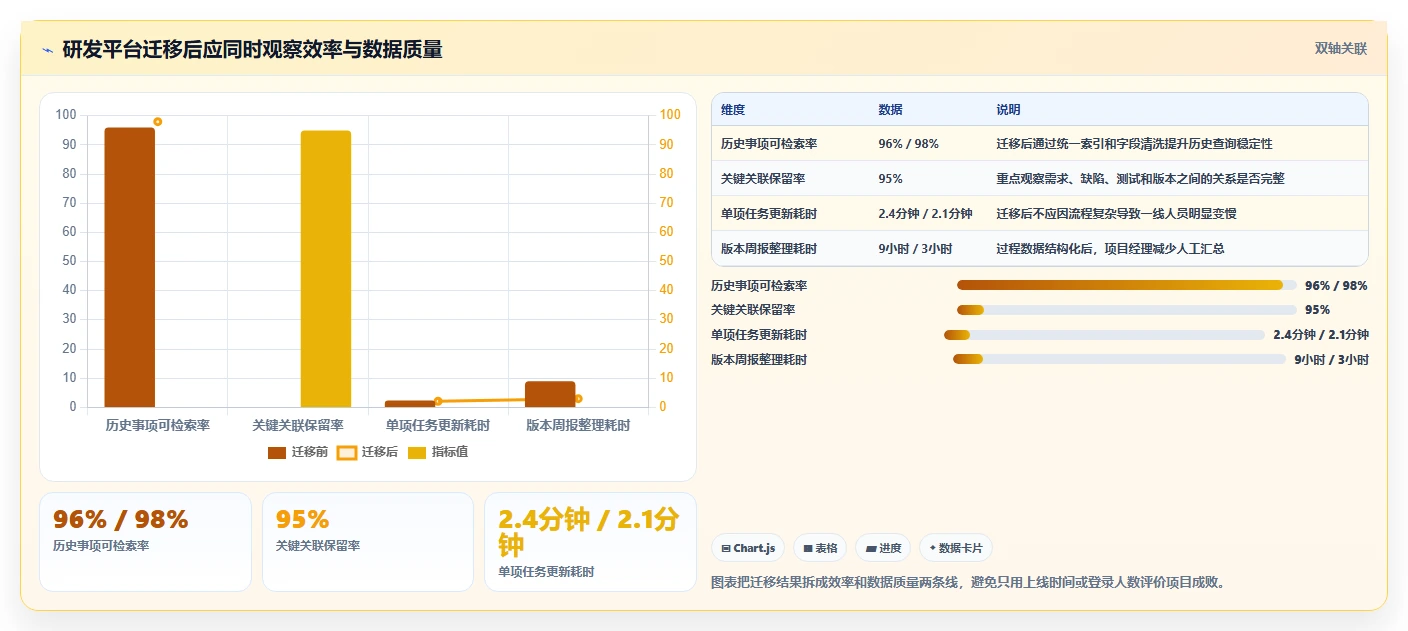This screenshot has height=631, width=1408.
Task: Click 历史事项可检索率 in the table
Action: coord(769,144)
